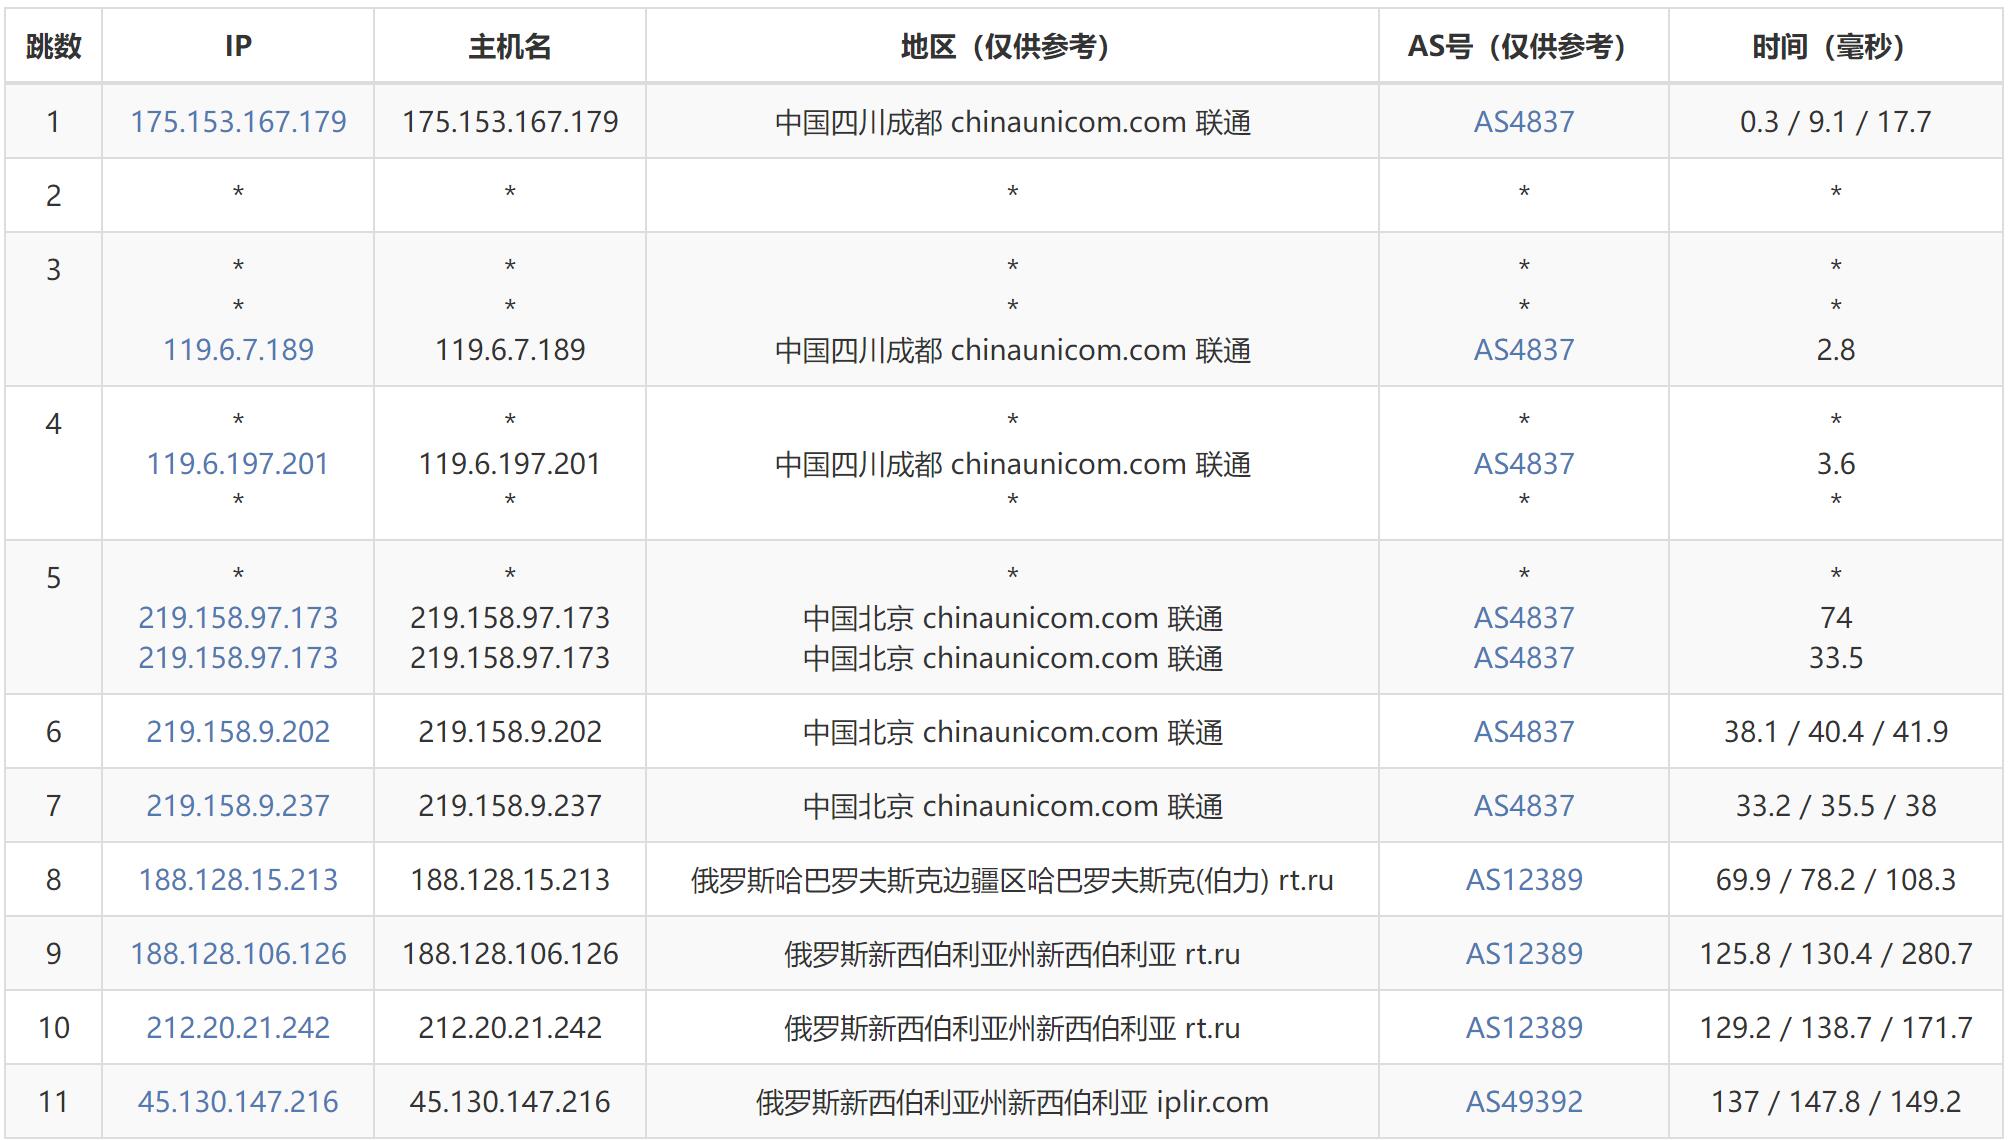
Task: Select the time value 129.2 / 138.7 / 171.7
Action: [1836, 1028]
